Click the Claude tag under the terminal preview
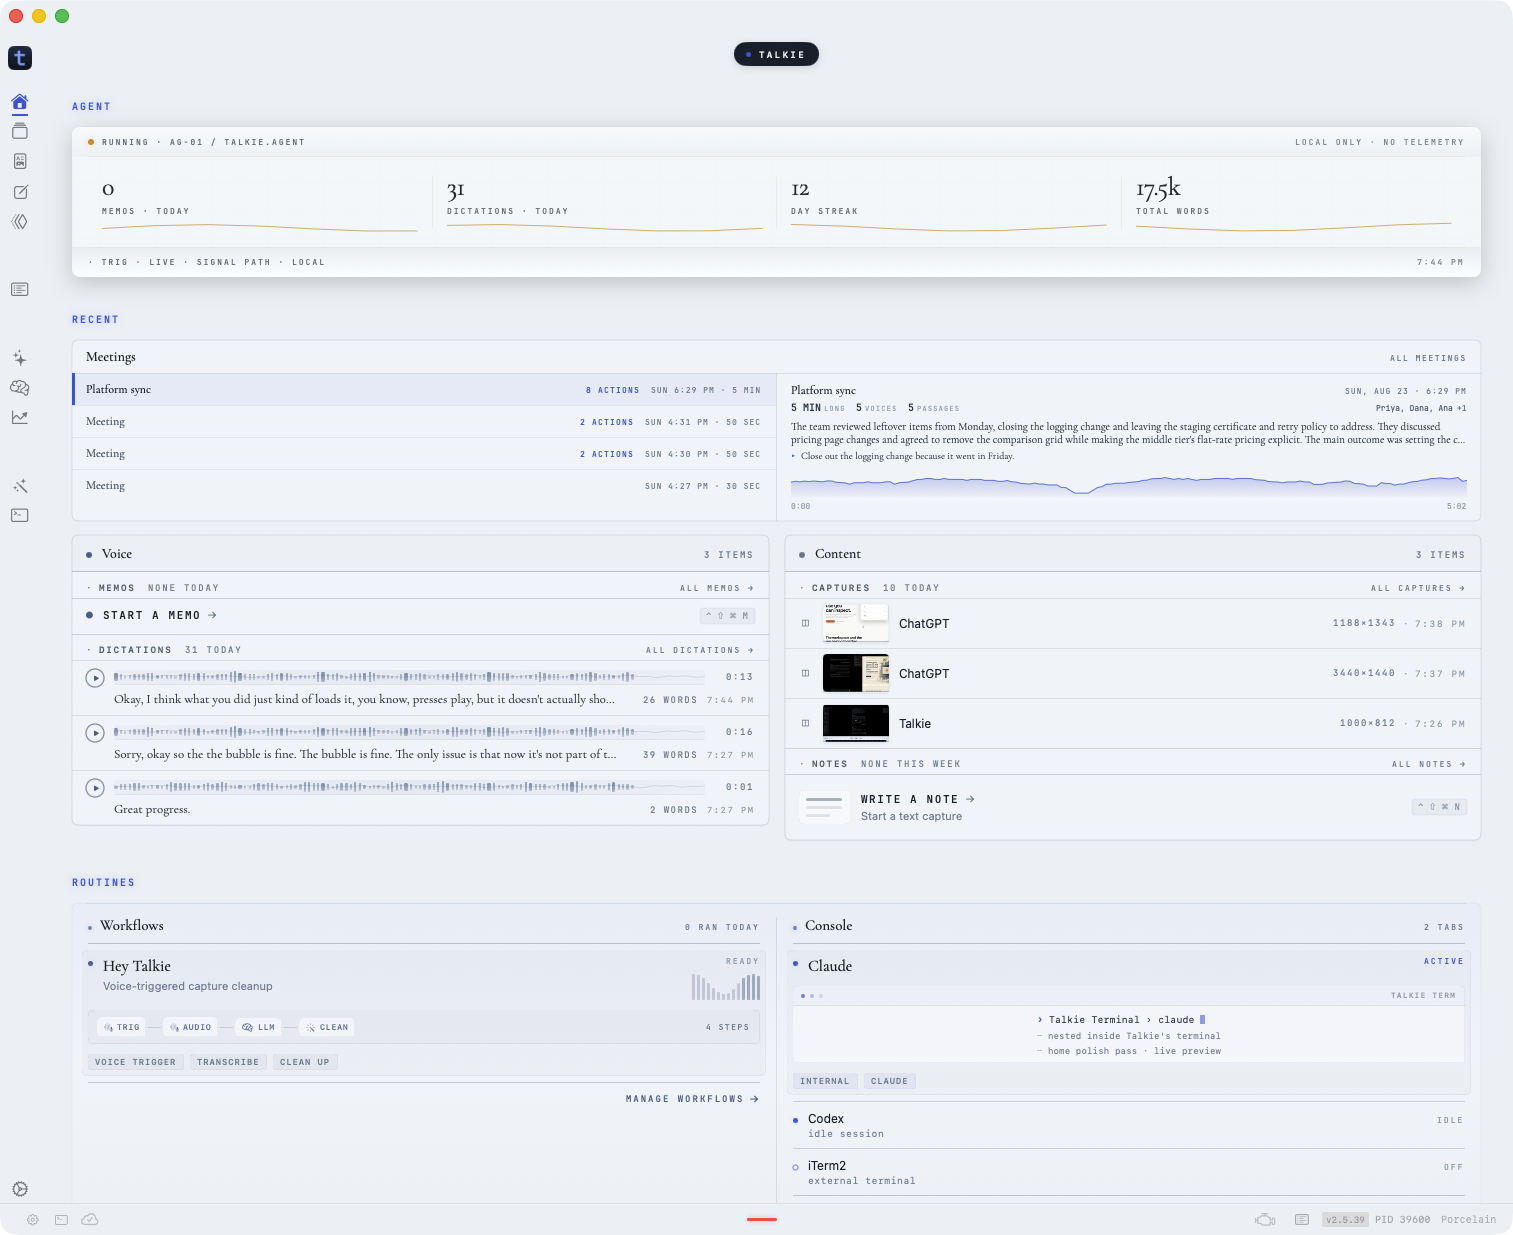The image size is (1513, 1235). point(889,1081)
